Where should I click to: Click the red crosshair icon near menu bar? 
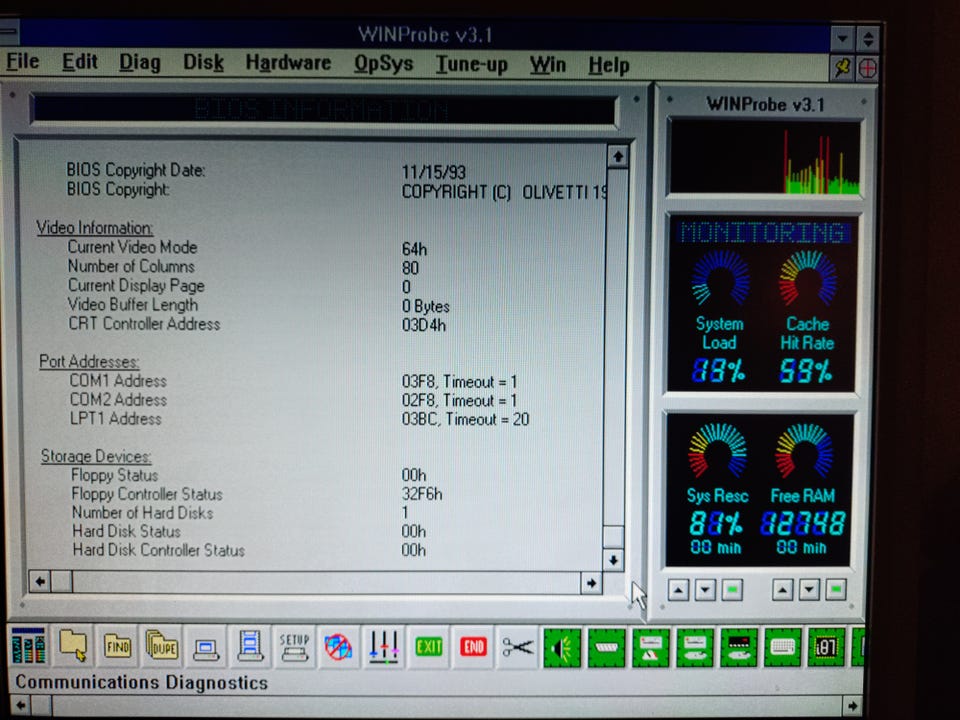click(x=868, y=67)
